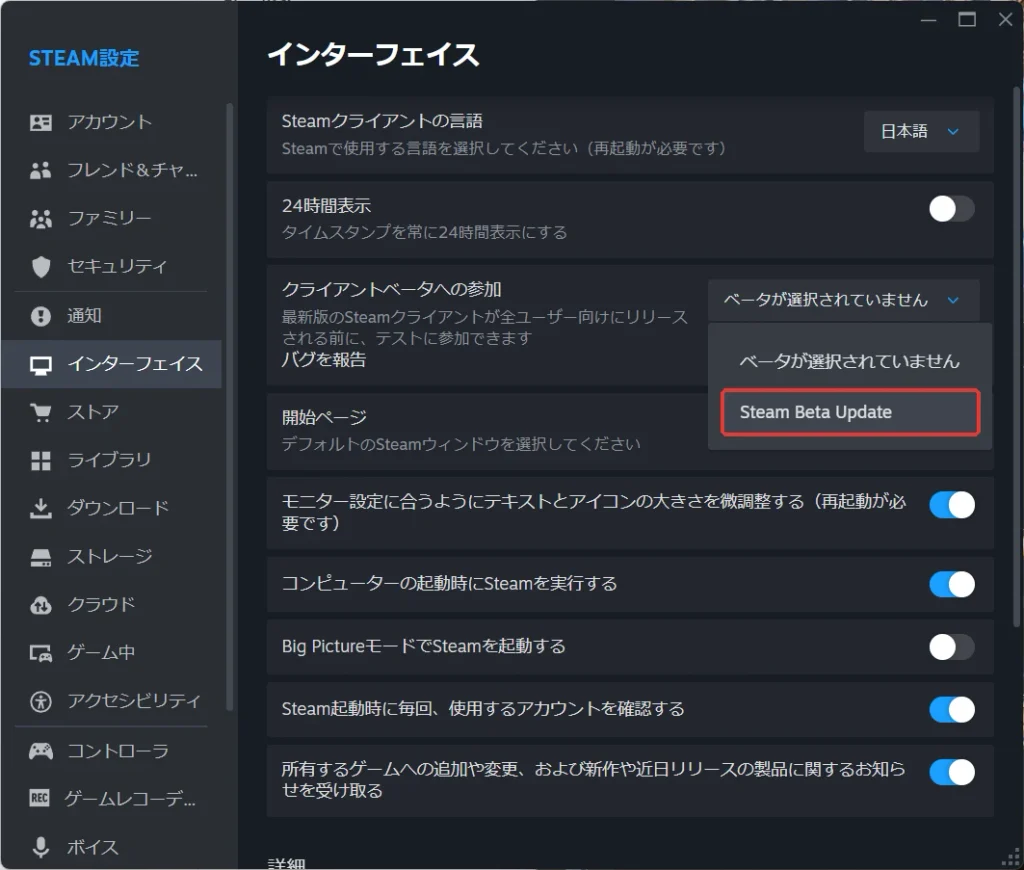Click the ストレージ drive icon
The width and height of the screenshot is (1024, 870).
tap(40, 557)
